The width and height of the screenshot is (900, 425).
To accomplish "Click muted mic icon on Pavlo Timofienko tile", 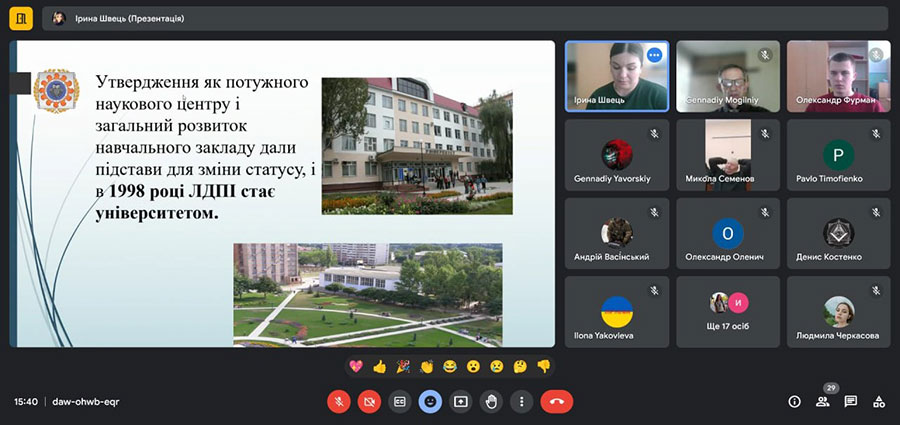I will 875,134.
